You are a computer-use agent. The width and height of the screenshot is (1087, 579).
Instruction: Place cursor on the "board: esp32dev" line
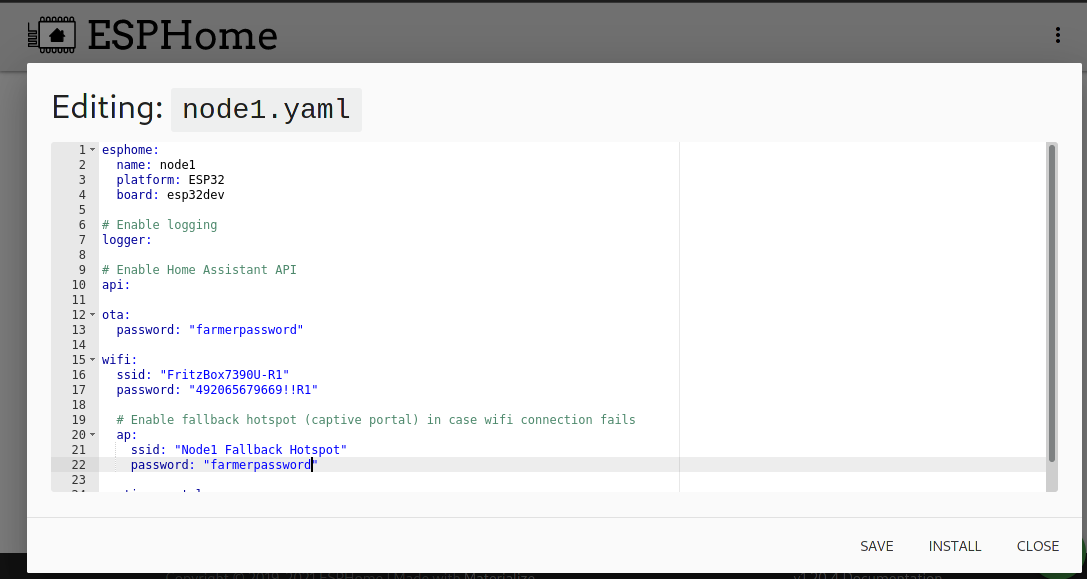(x=170, y=195)
